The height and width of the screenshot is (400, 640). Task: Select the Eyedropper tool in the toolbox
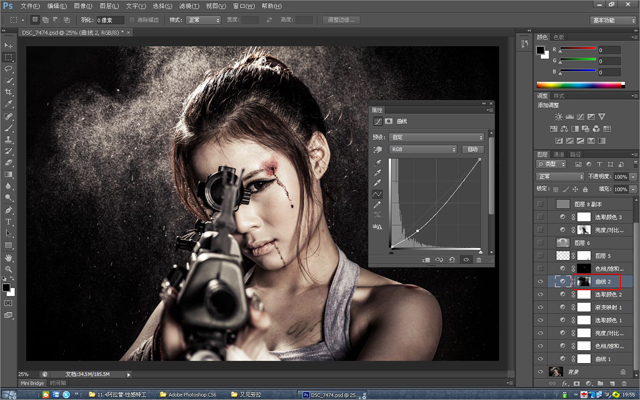[9, 104]
